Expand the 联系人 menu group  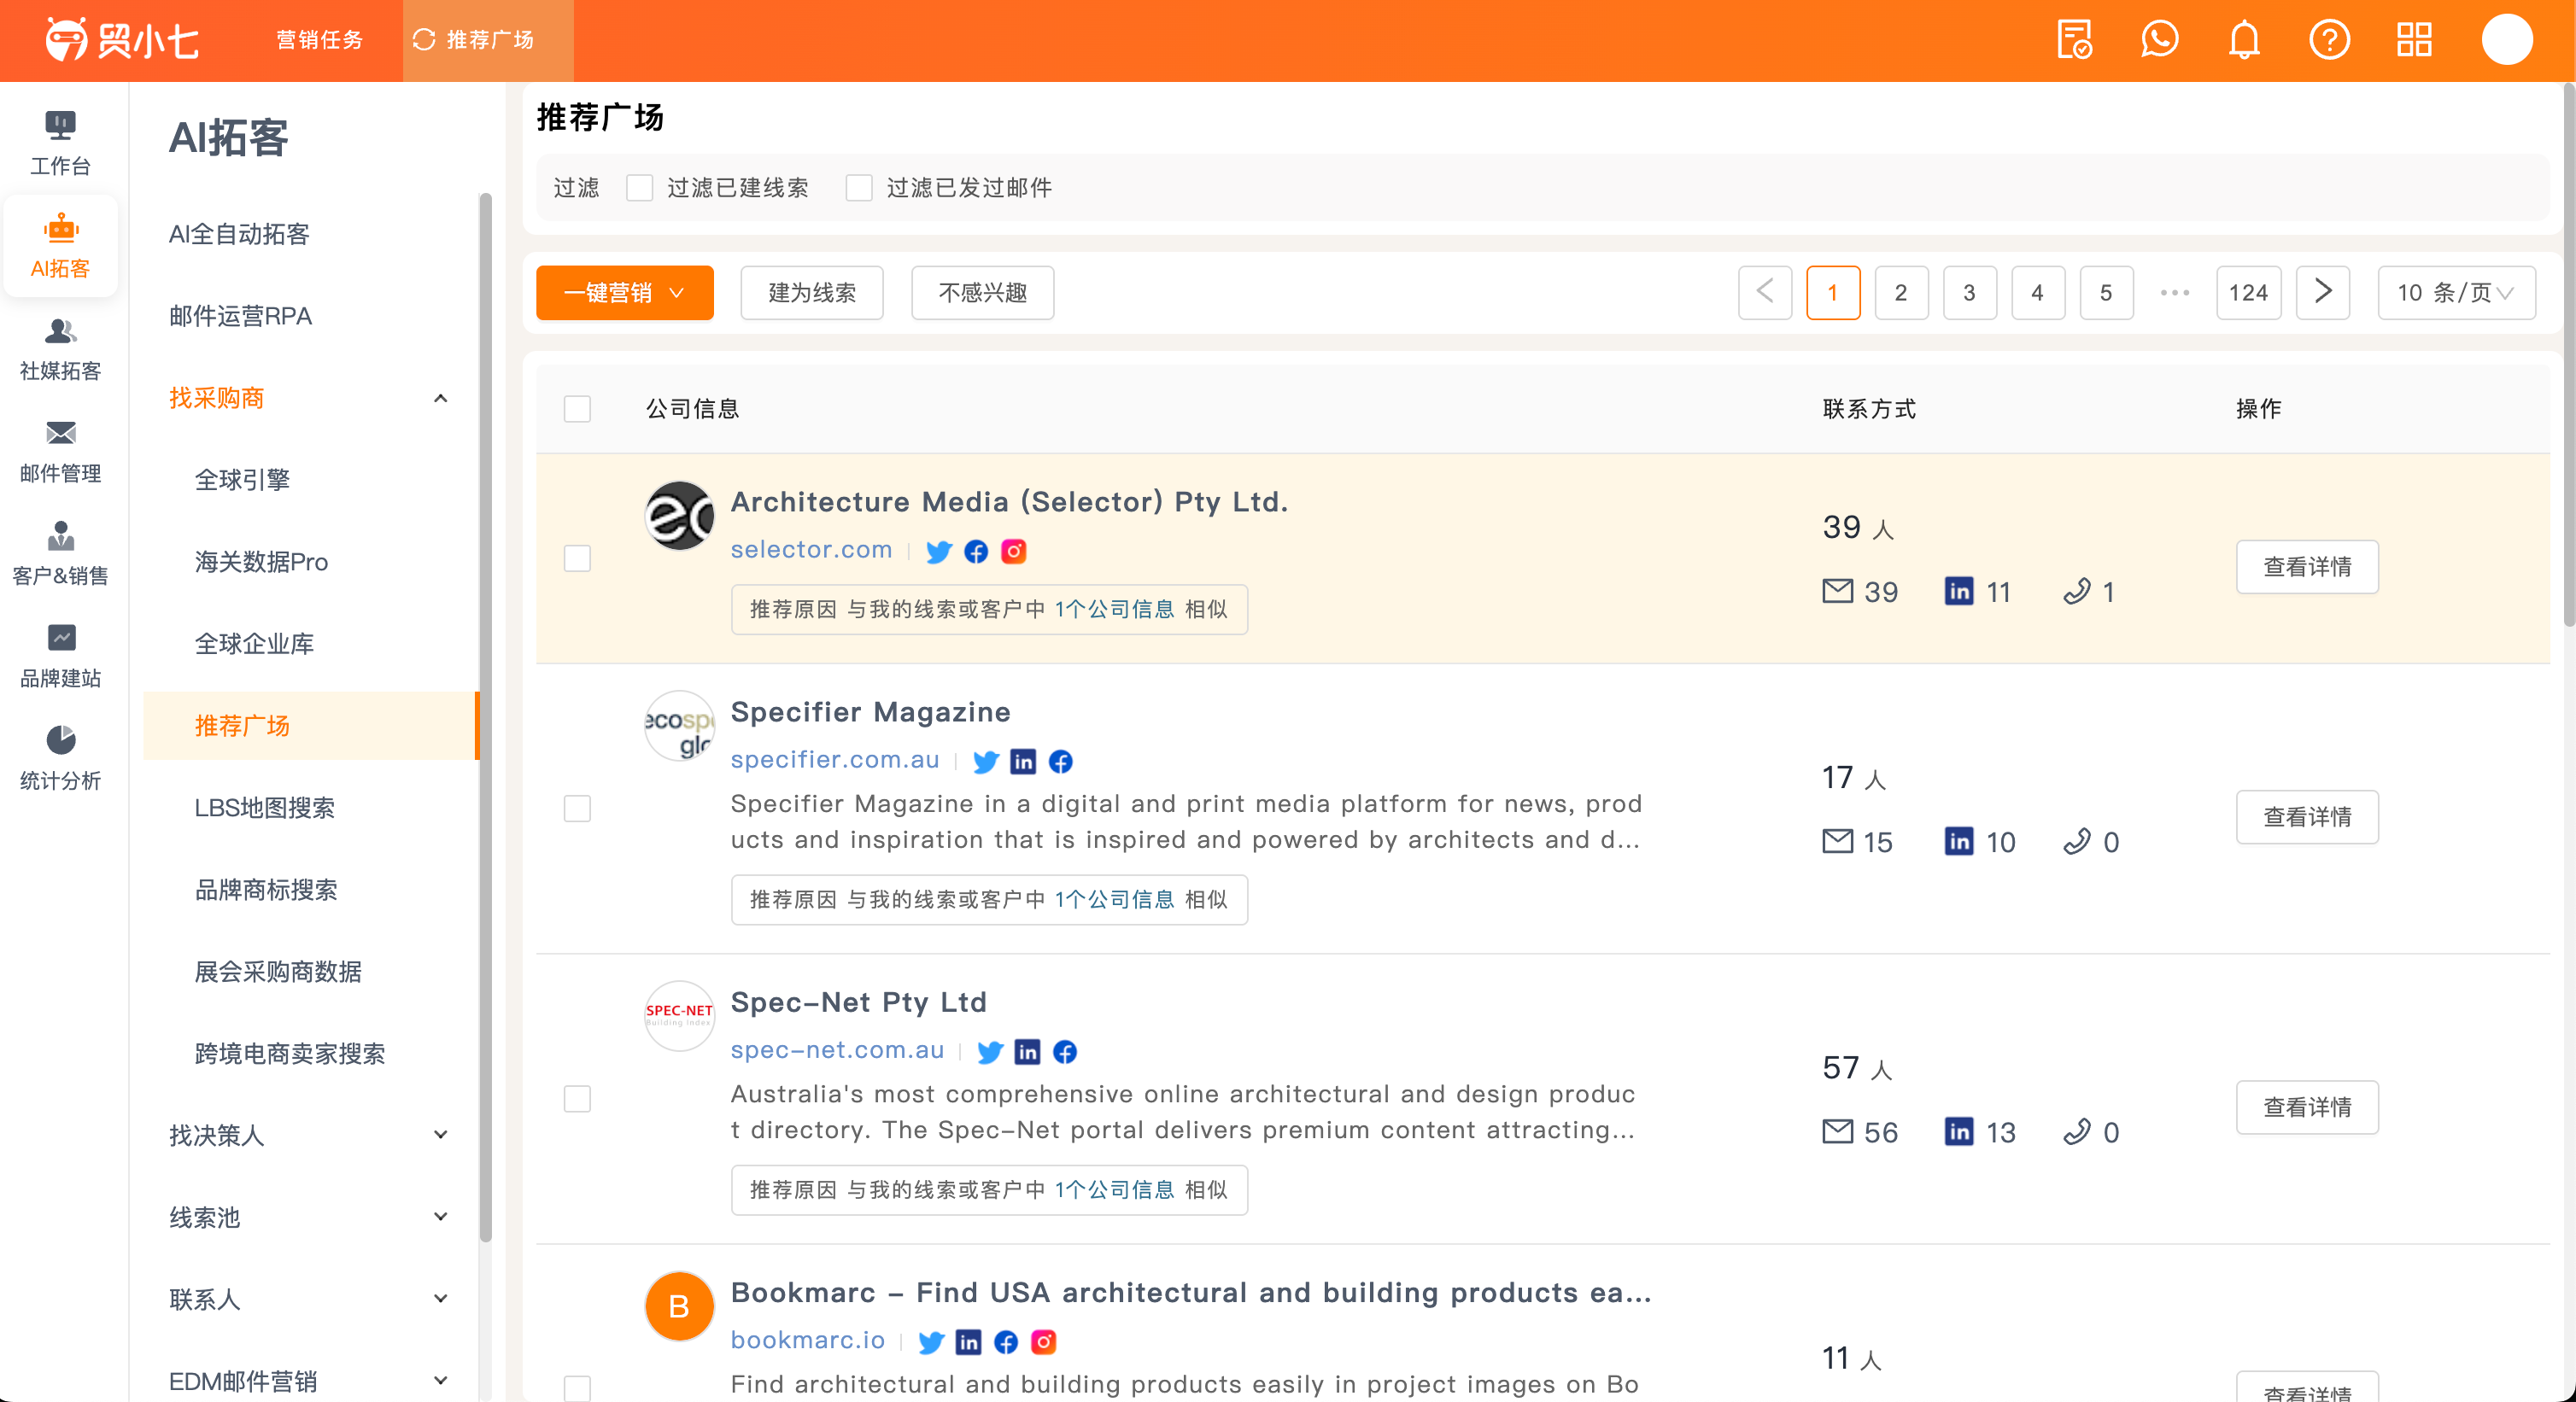tap(440, 1299)
